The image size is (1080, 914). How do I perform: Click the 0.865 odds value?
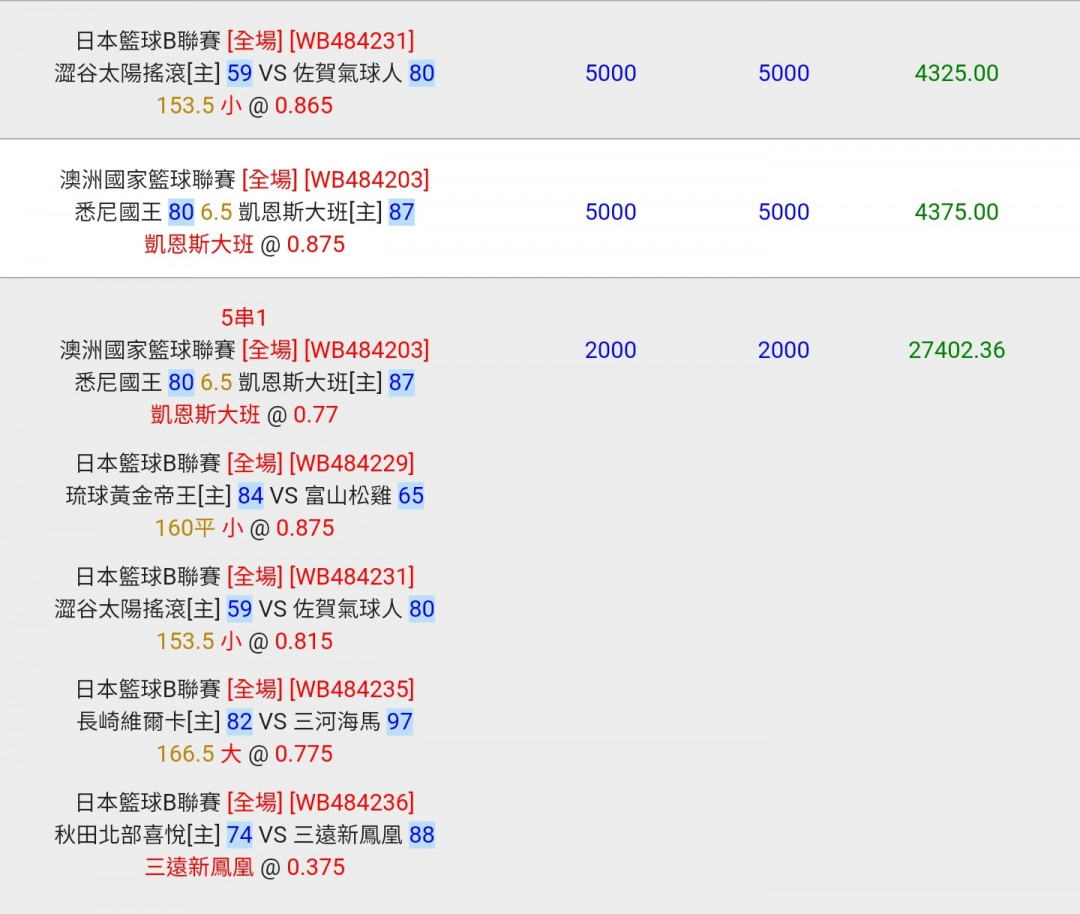303,106
